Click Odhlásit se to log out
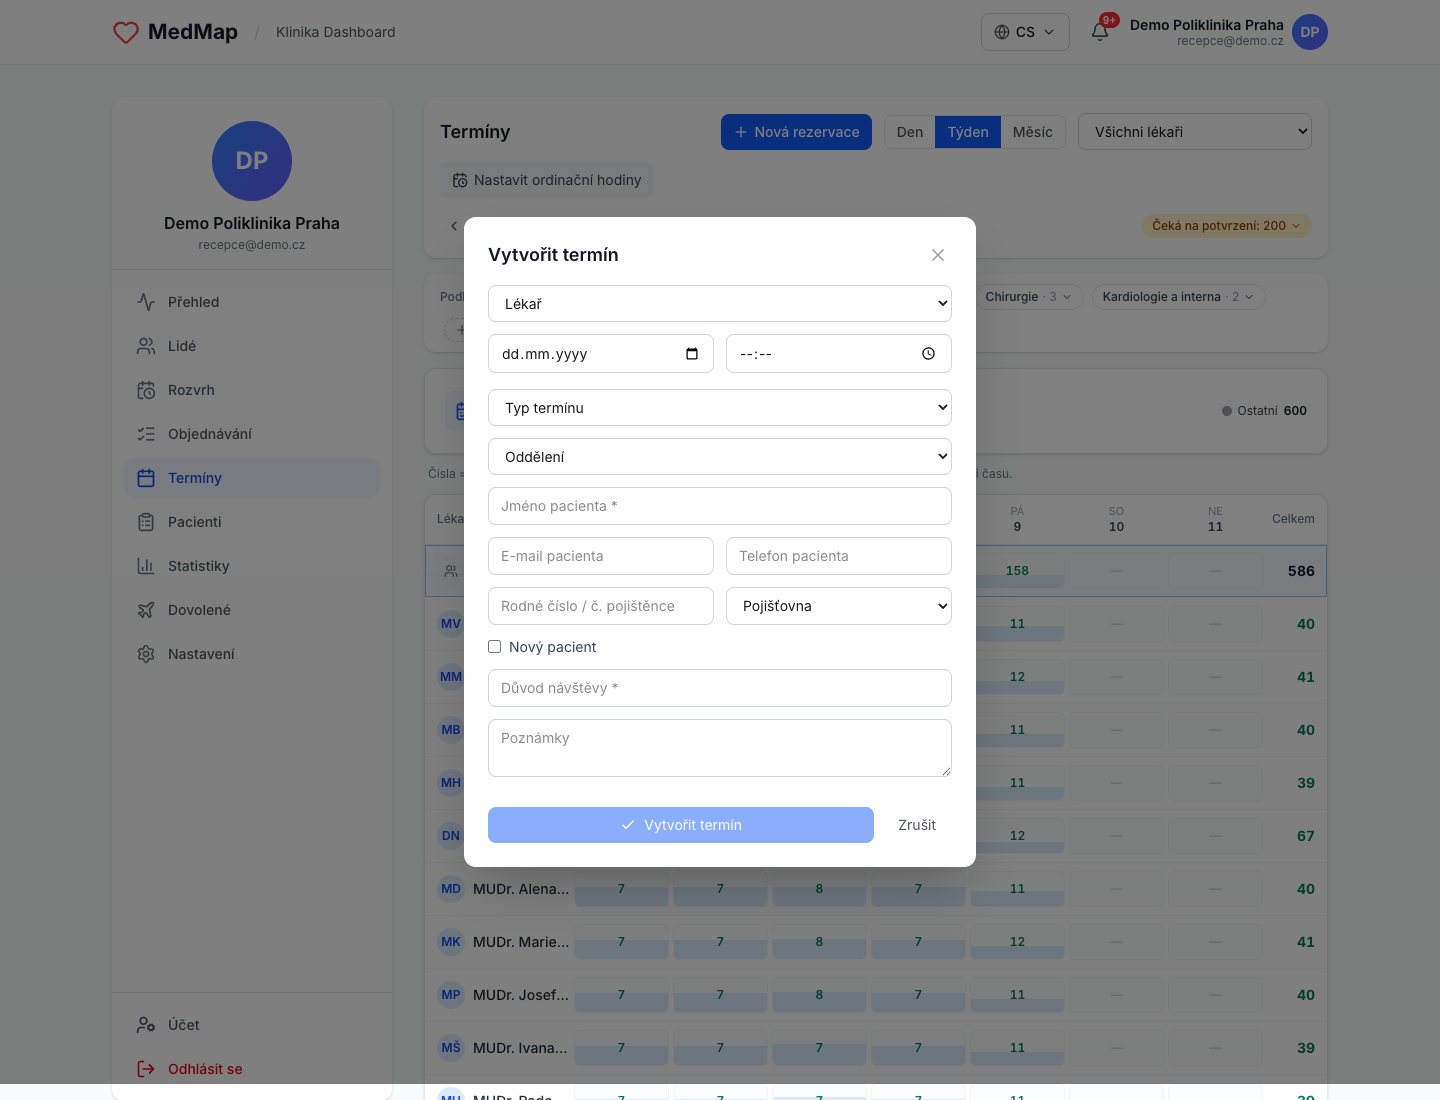Screen dimensions: 1440x1100 coord(252,1069)
